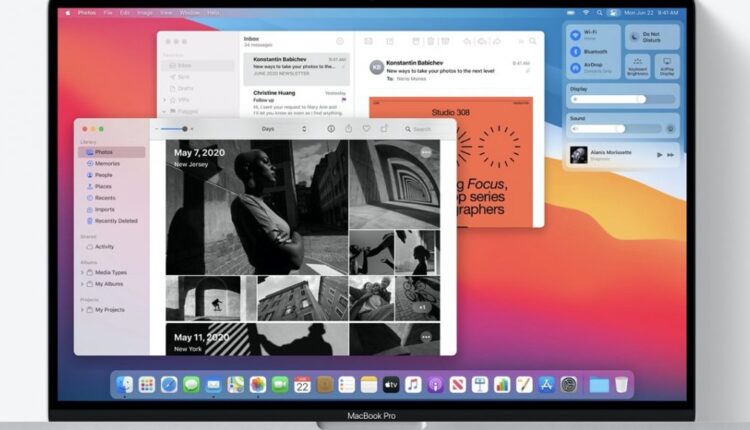
Task: Click the info icon in Photos toolbar
Action: [331, 129]
